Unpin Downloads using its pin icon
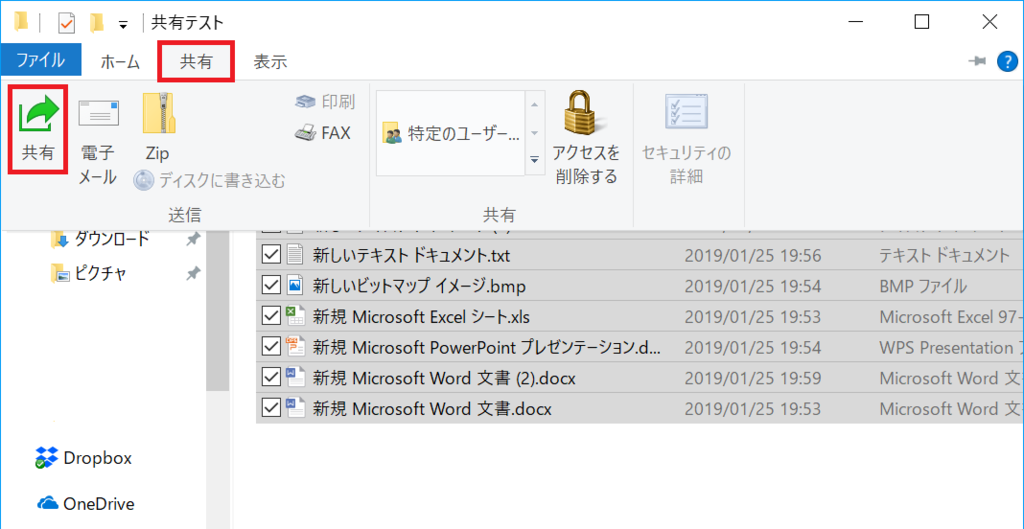 193,240
